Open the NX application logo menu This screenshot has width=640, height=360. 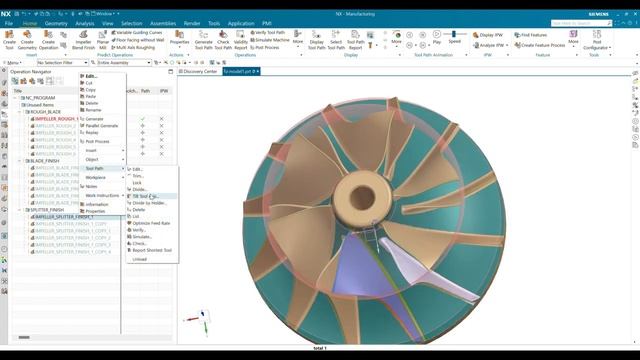(6, 14)
